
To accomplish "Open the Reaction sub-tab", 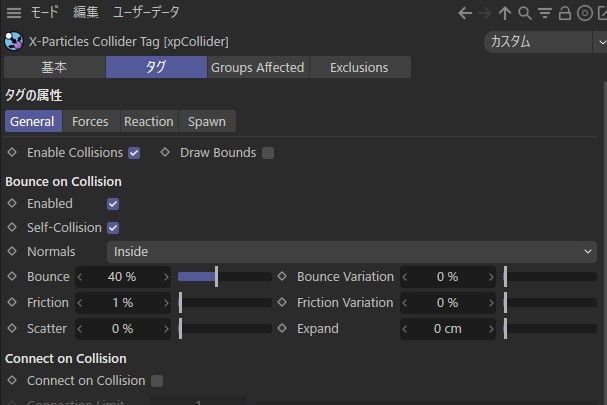I will [149, 122].
